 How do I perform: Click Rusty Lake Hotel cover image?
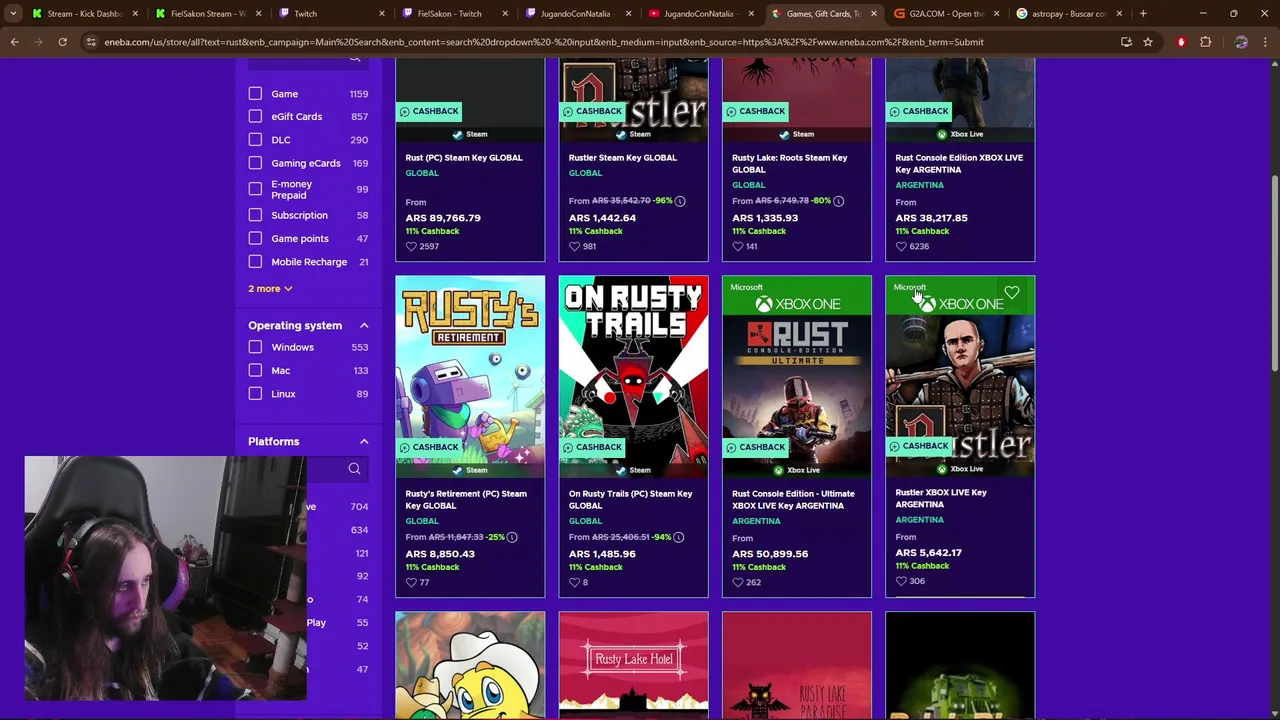click(633, 665)
